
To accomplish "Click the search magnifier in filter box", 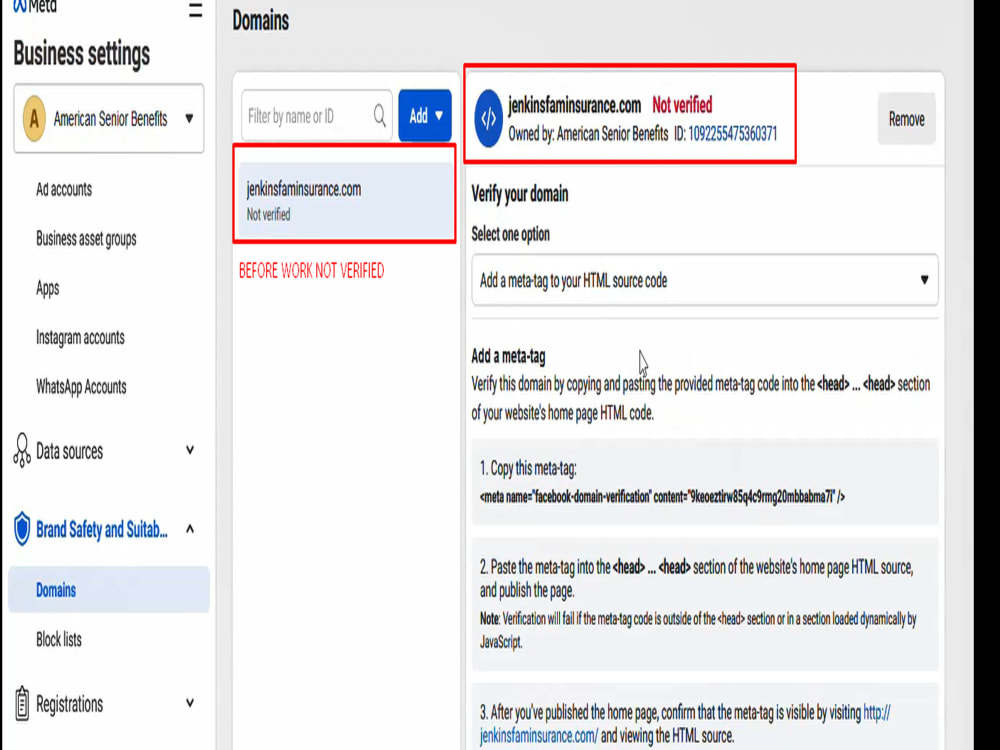I will [x=379, y=116].
